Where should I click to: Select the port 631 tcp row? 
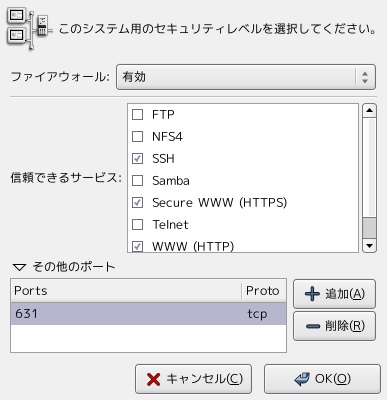pyautogui.click(x=148, y=314)
